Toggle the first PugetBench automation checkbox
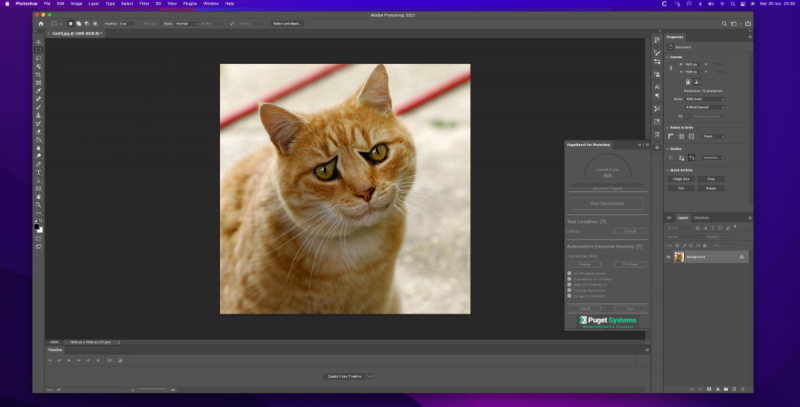Viewport: 800px width, 407px height. pos(570,272)
